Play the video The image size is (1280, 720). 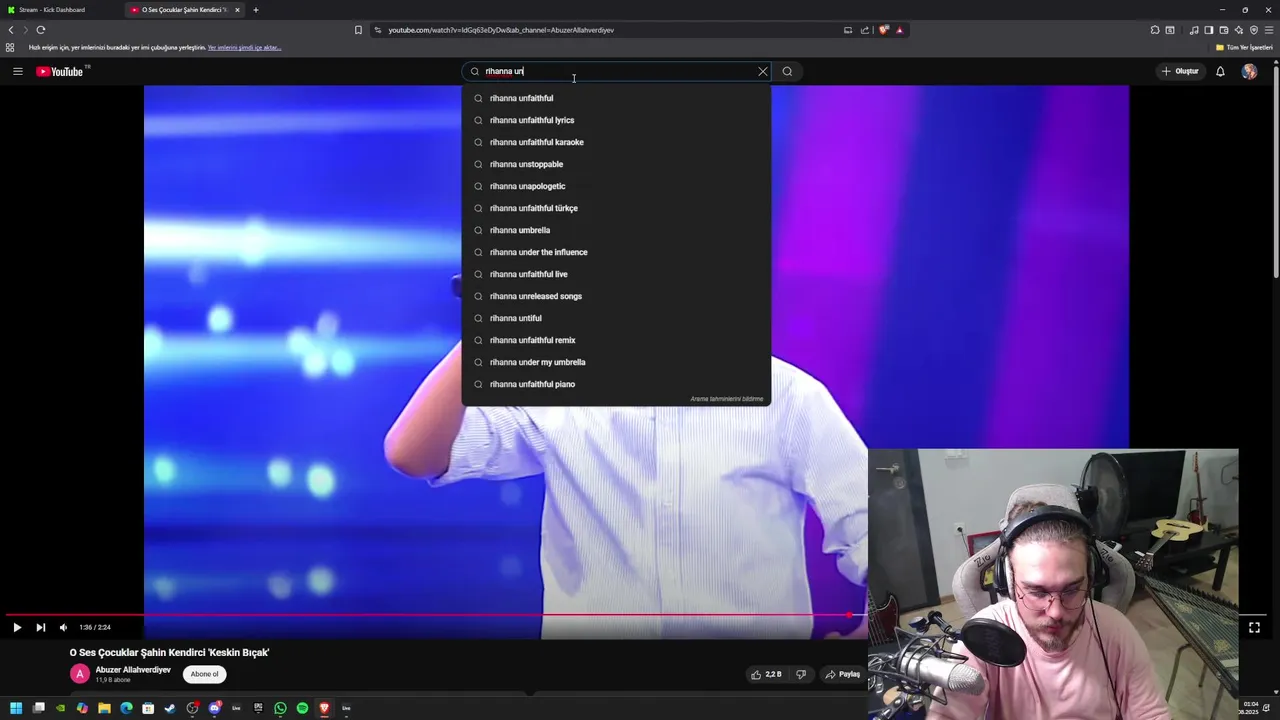(17, 627)
